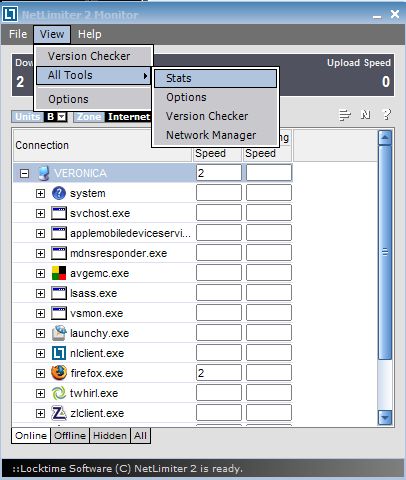
Task: Click the list lines toolbar icon
Action: click(x=345, y=115)
